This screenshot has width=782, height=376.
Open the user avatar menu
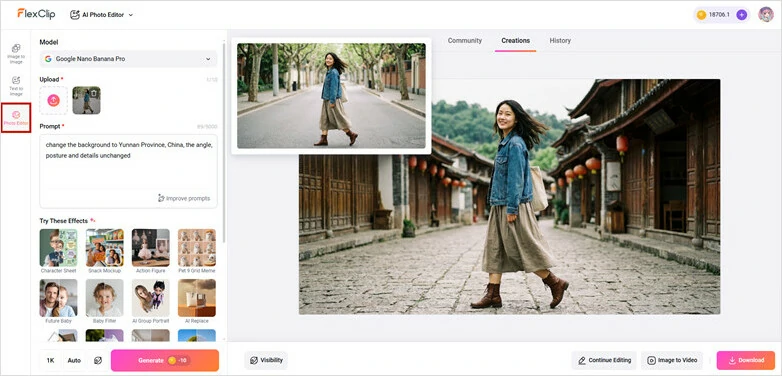pos(766,14)
